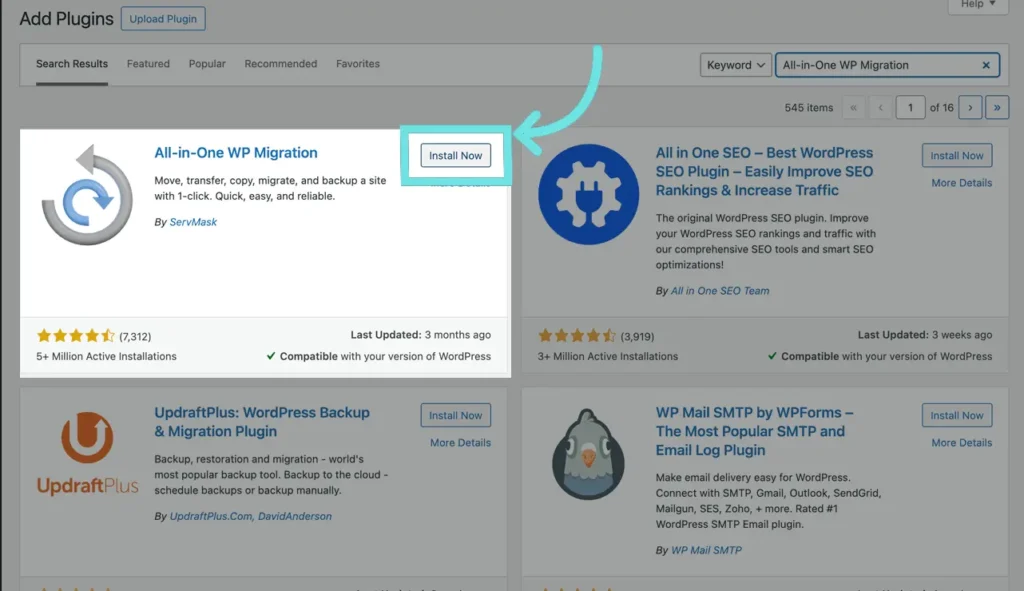Install UpdraftPlus plugin now
This screenshot has height=591, width=1024.
[455, 415]
